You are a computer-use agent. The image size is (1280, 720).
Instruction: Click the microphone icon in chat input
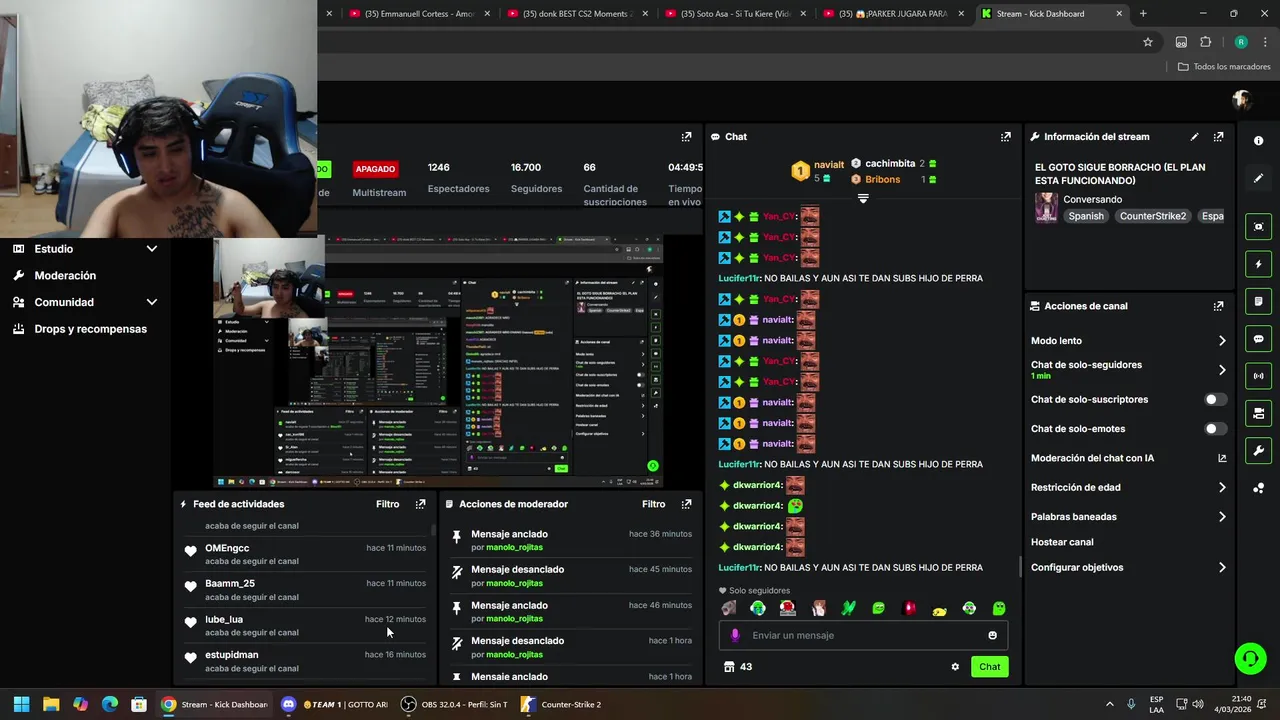[x=735, y=635]
